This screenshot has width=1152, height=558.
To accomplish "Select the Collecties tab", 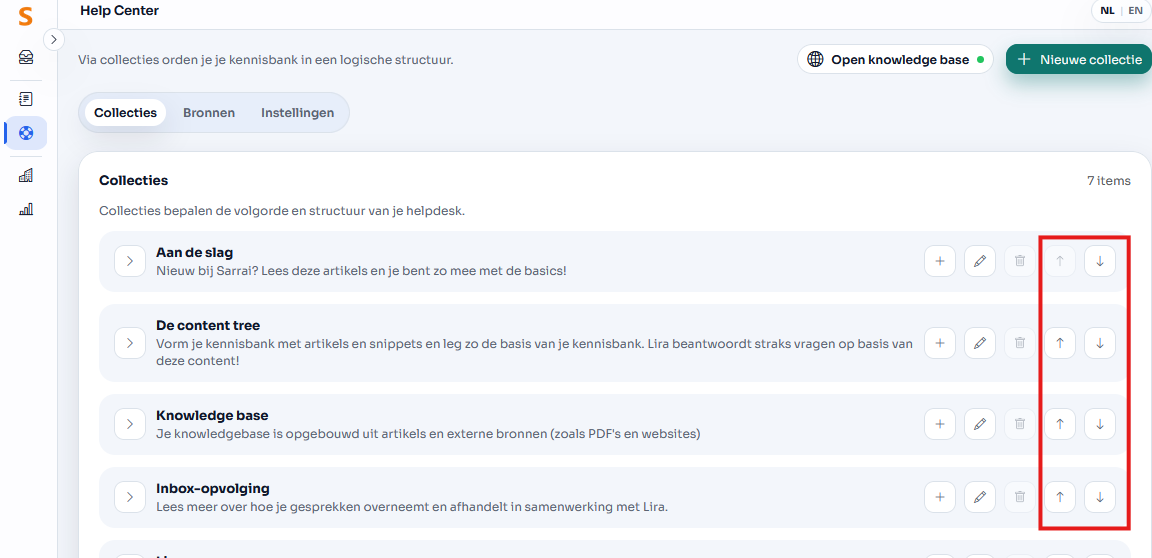I will (x=126, y=112).
